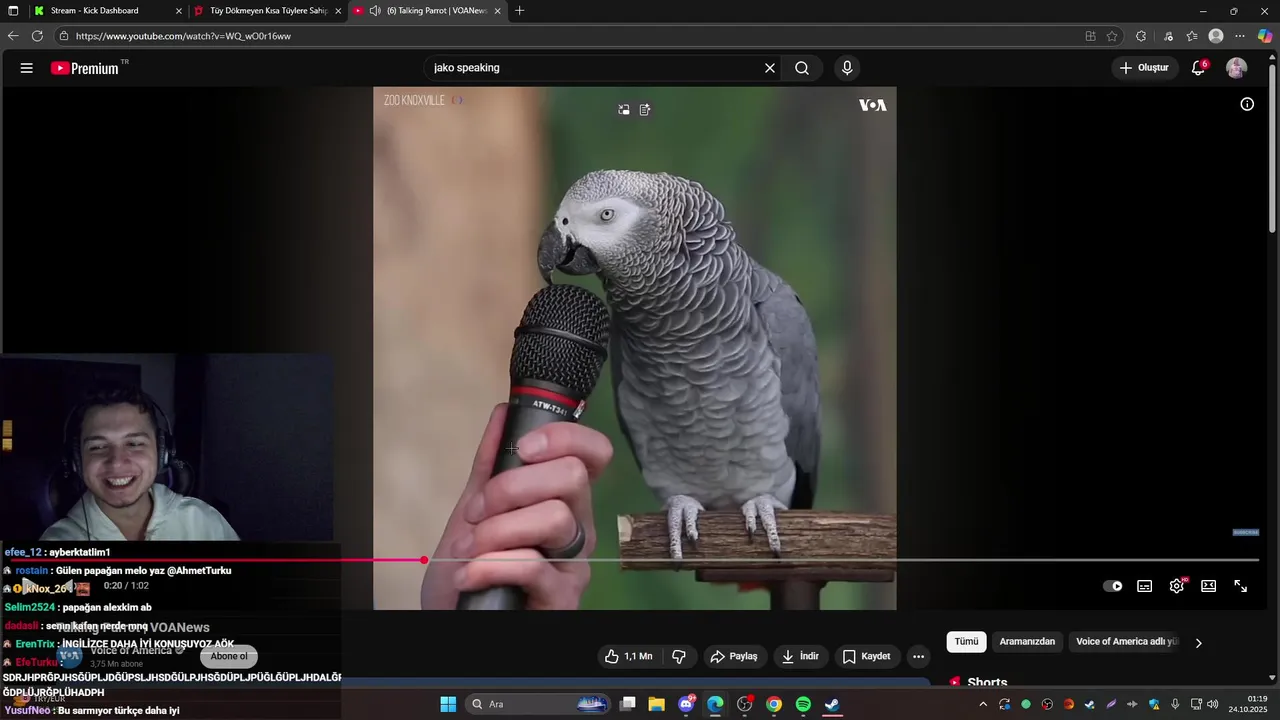Dislike the Talking Parrot video
Image resolution: width=1280 pixels, height=720 pixels.
(x=679, y=656)
